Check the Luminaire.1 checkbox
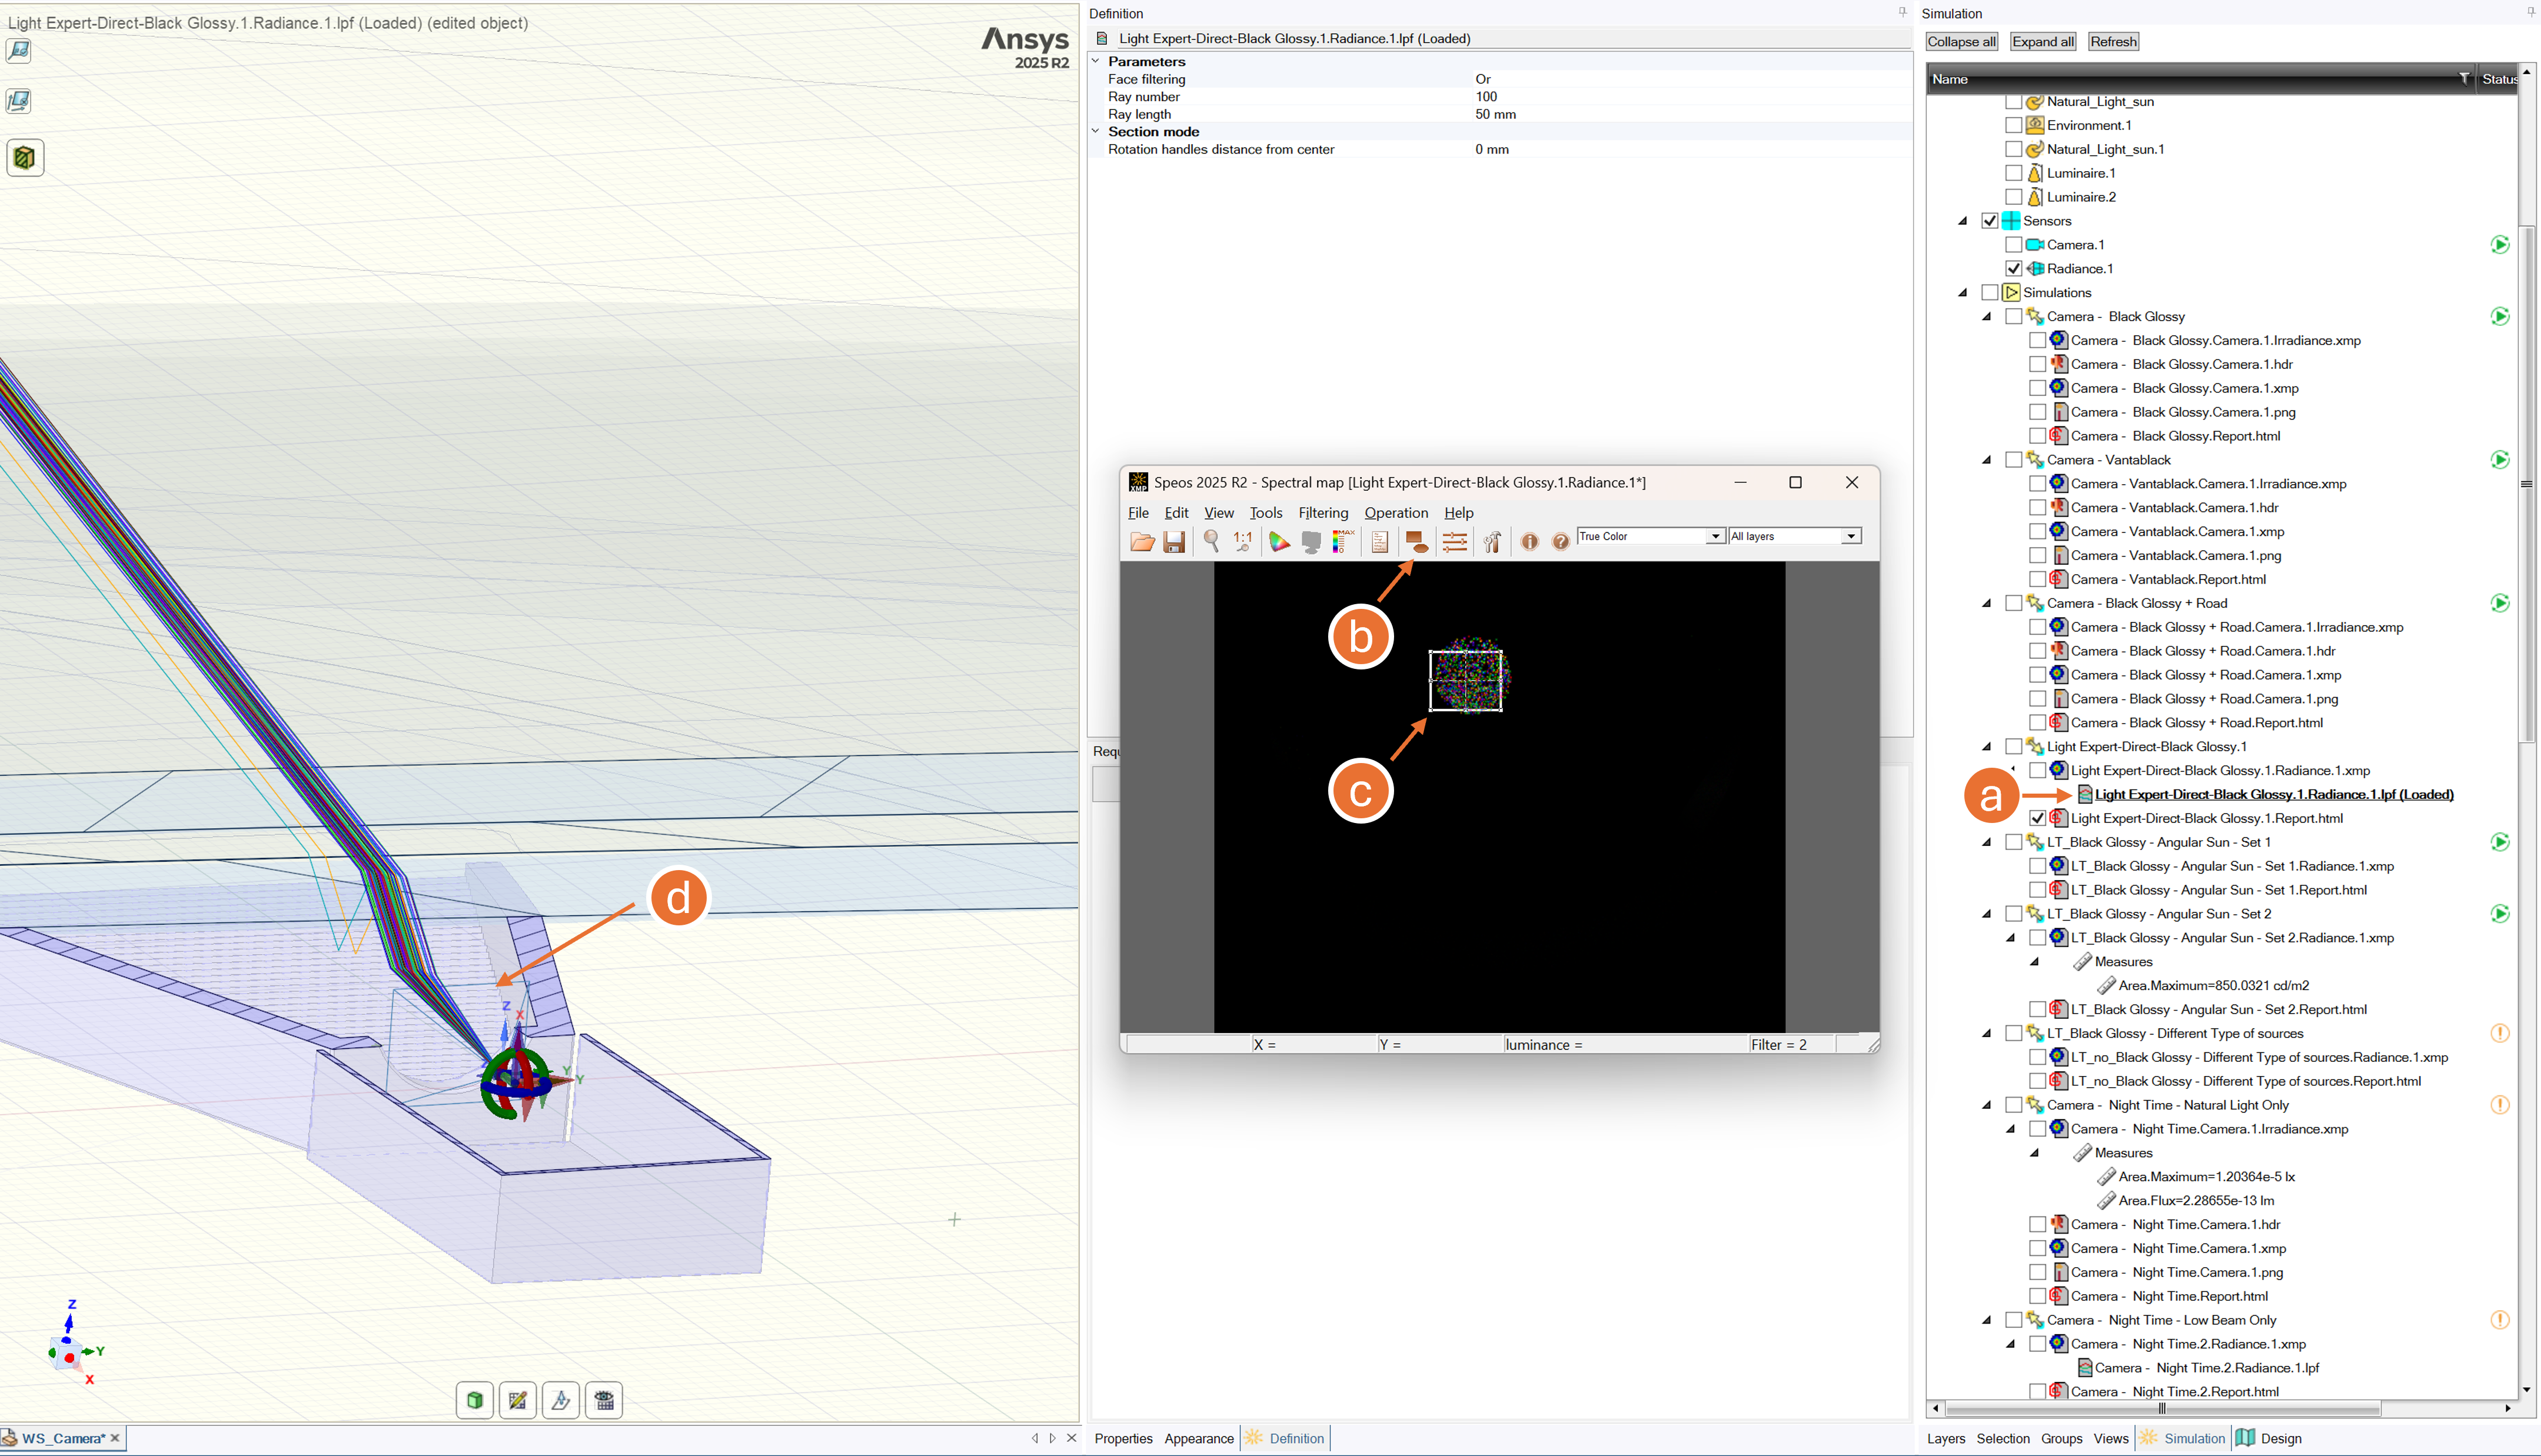 tap(2013, 173)
